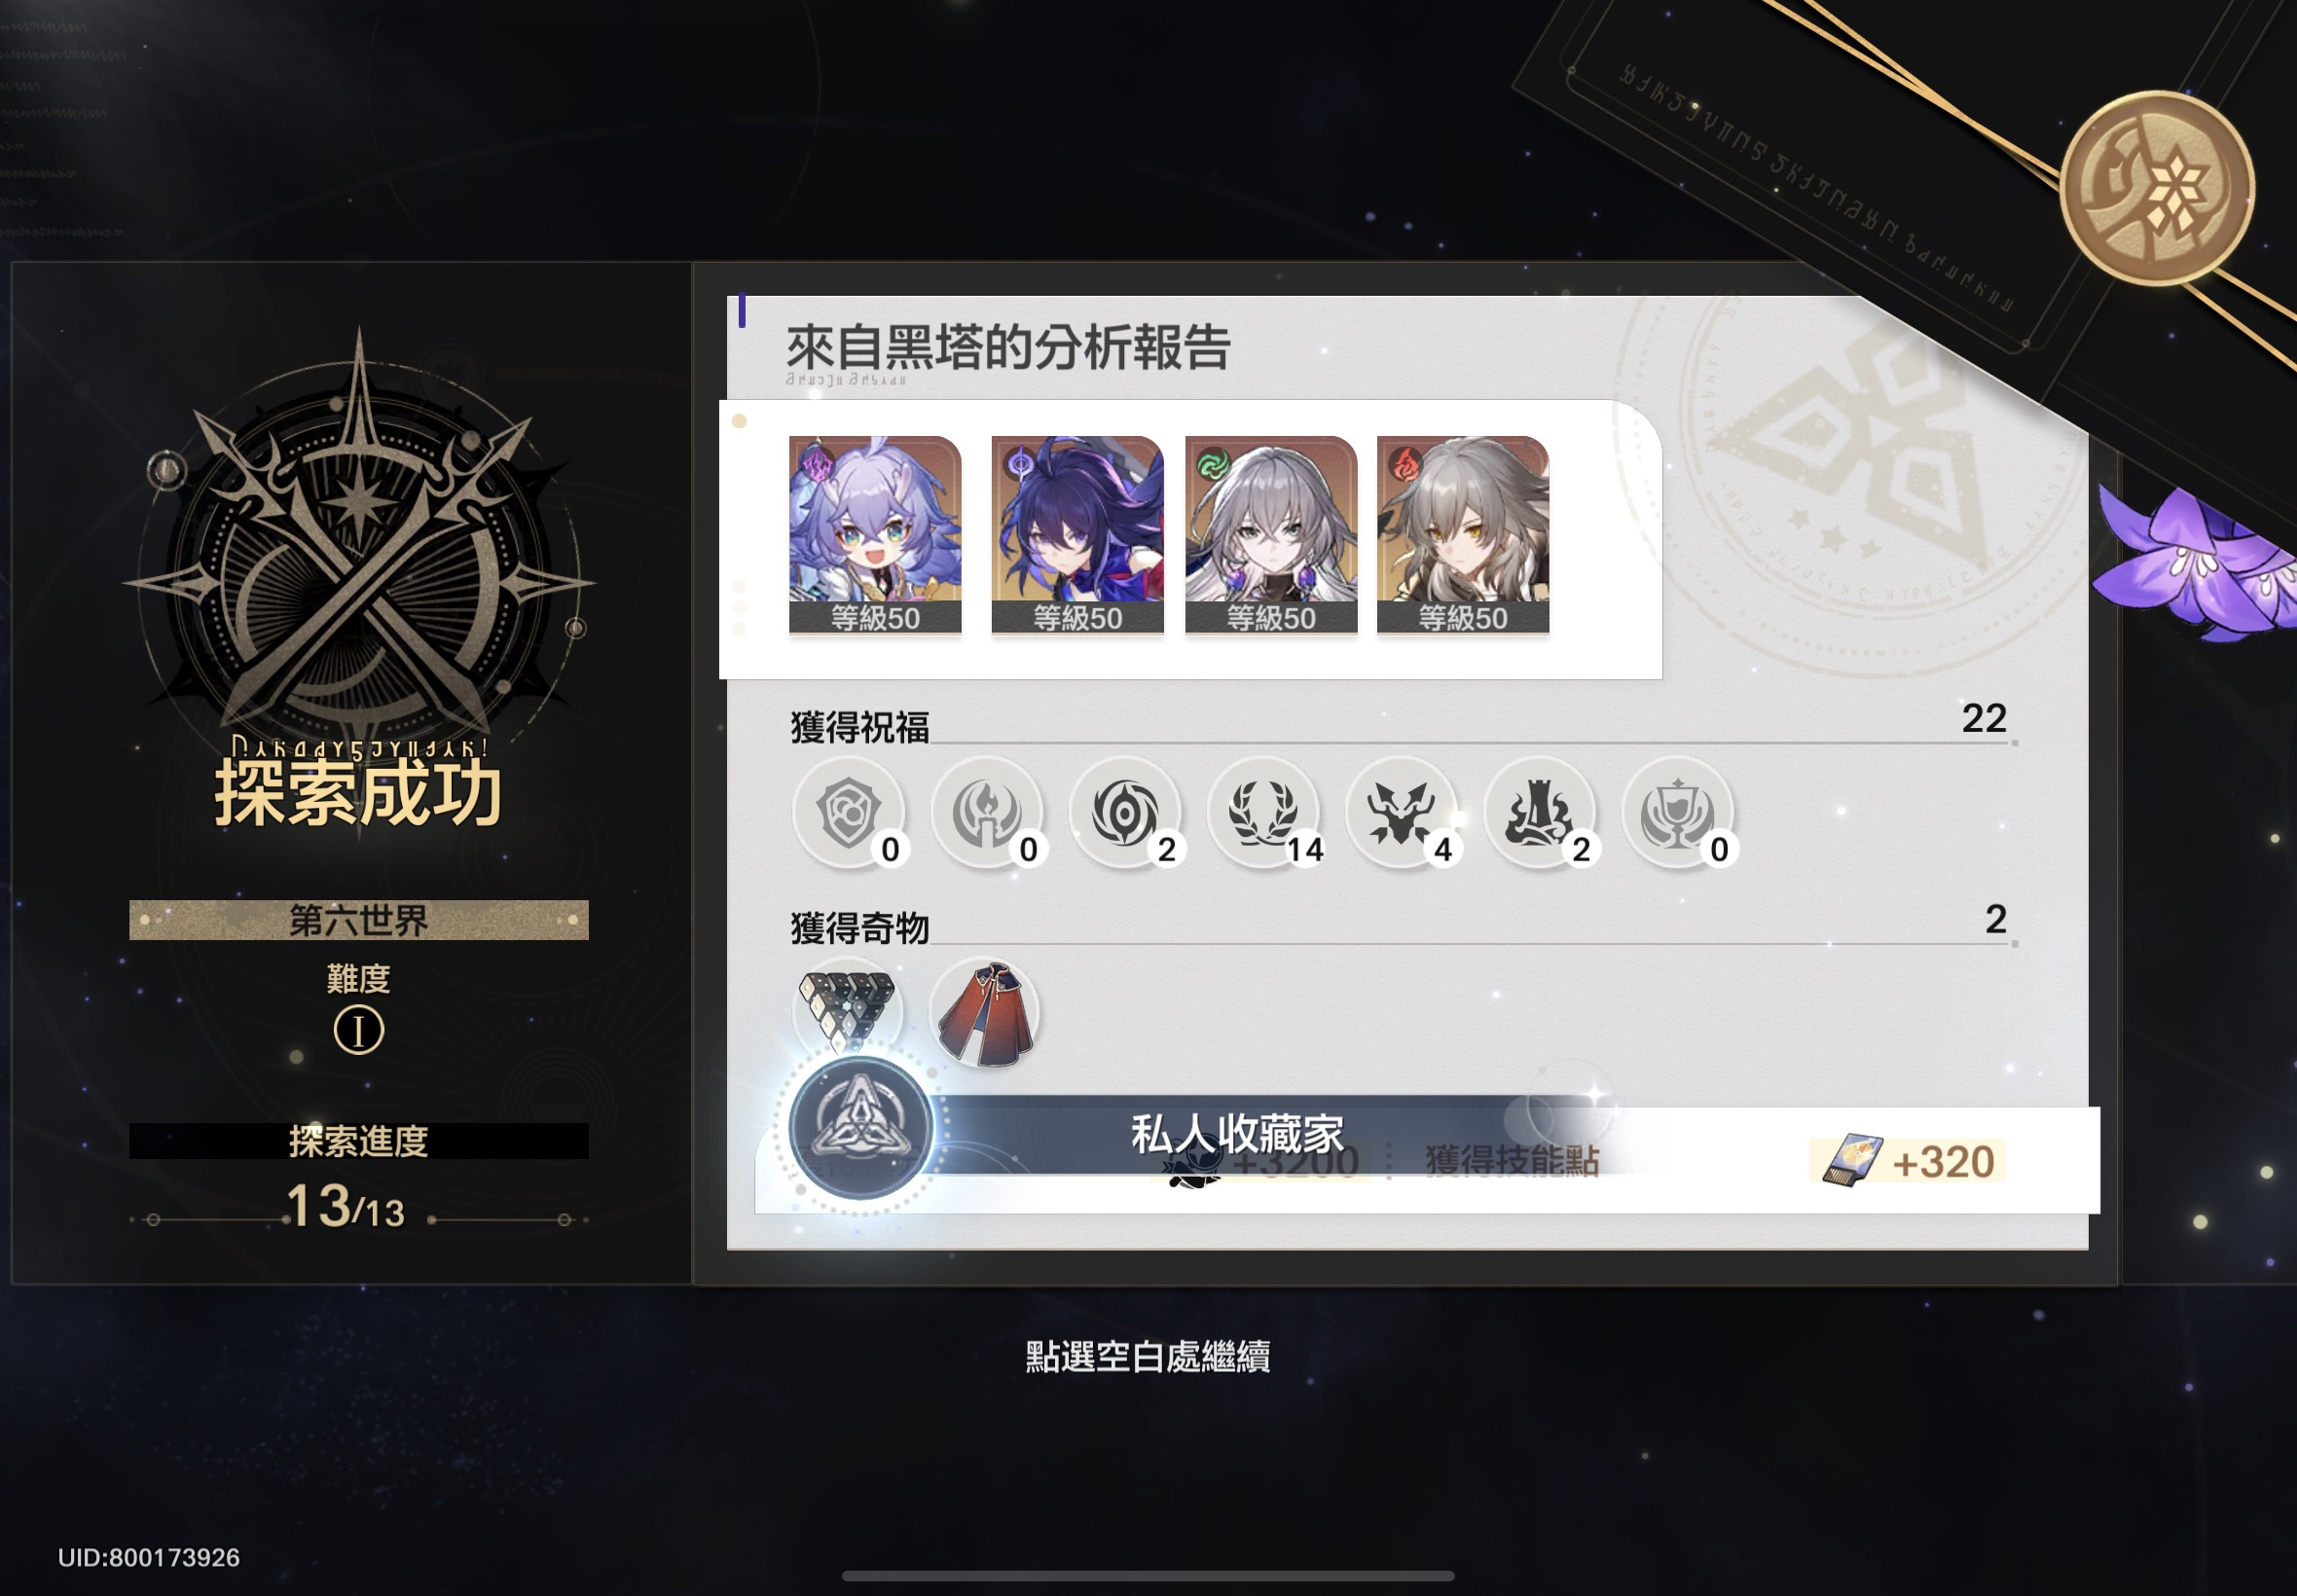
Task: Open the red cloak curio icon
Action: click(985, 1013)
